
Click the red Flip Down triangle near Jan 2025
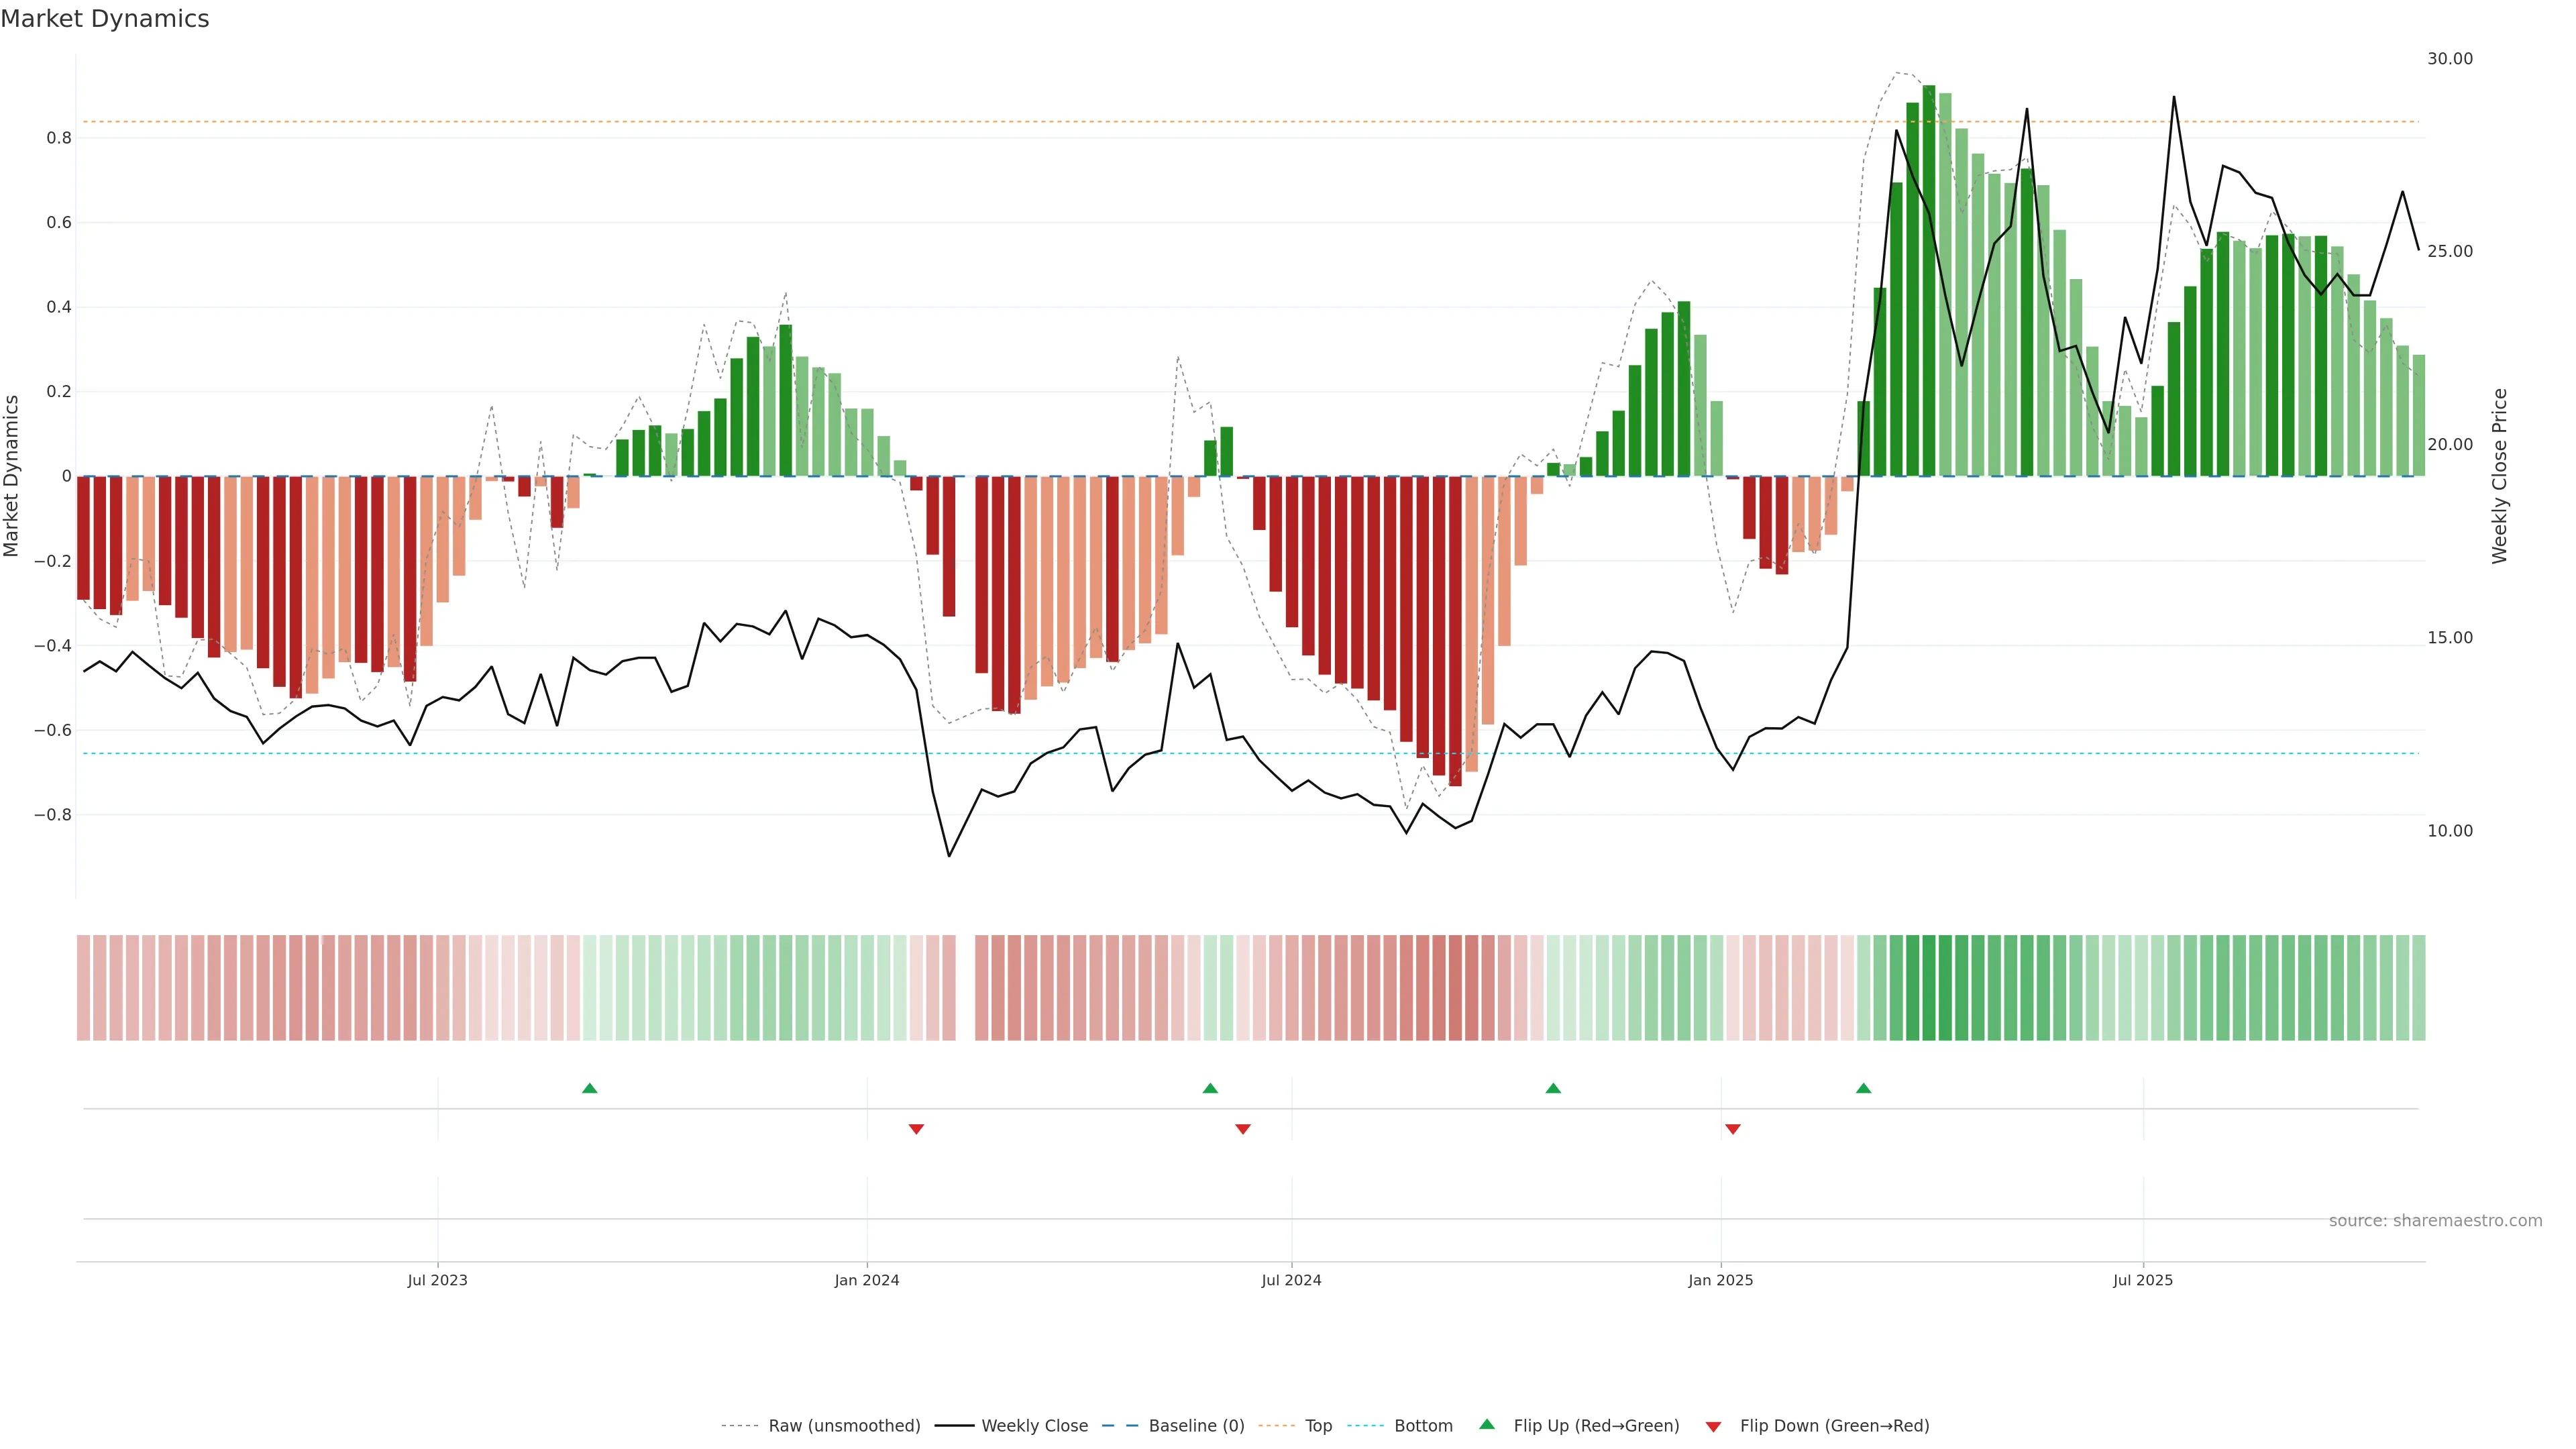tap(1733, 1129)
